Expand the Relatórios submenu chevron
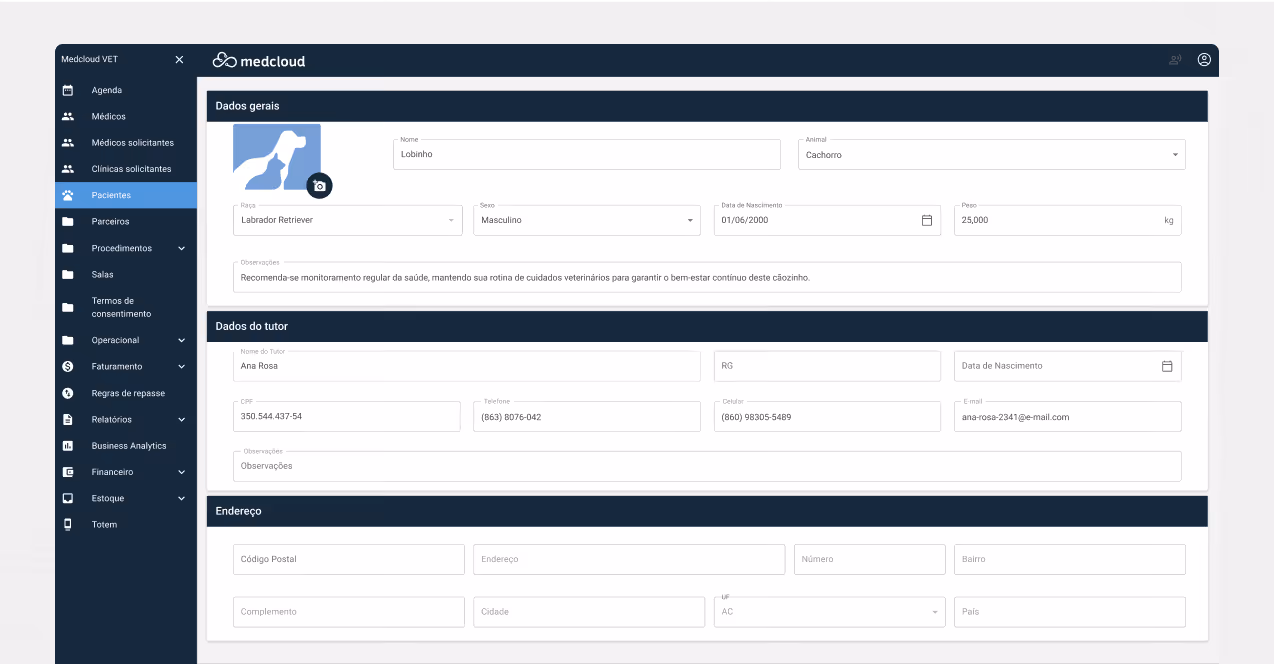1274x664 pixels. click(182, 419)
